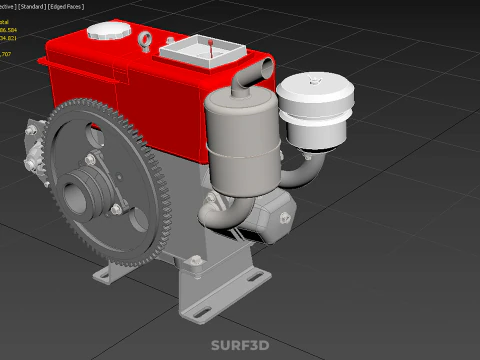Select the curved exhaust pipe below muffler
Image resolution: width=480 pixels, height=360 pixels.
226,213
